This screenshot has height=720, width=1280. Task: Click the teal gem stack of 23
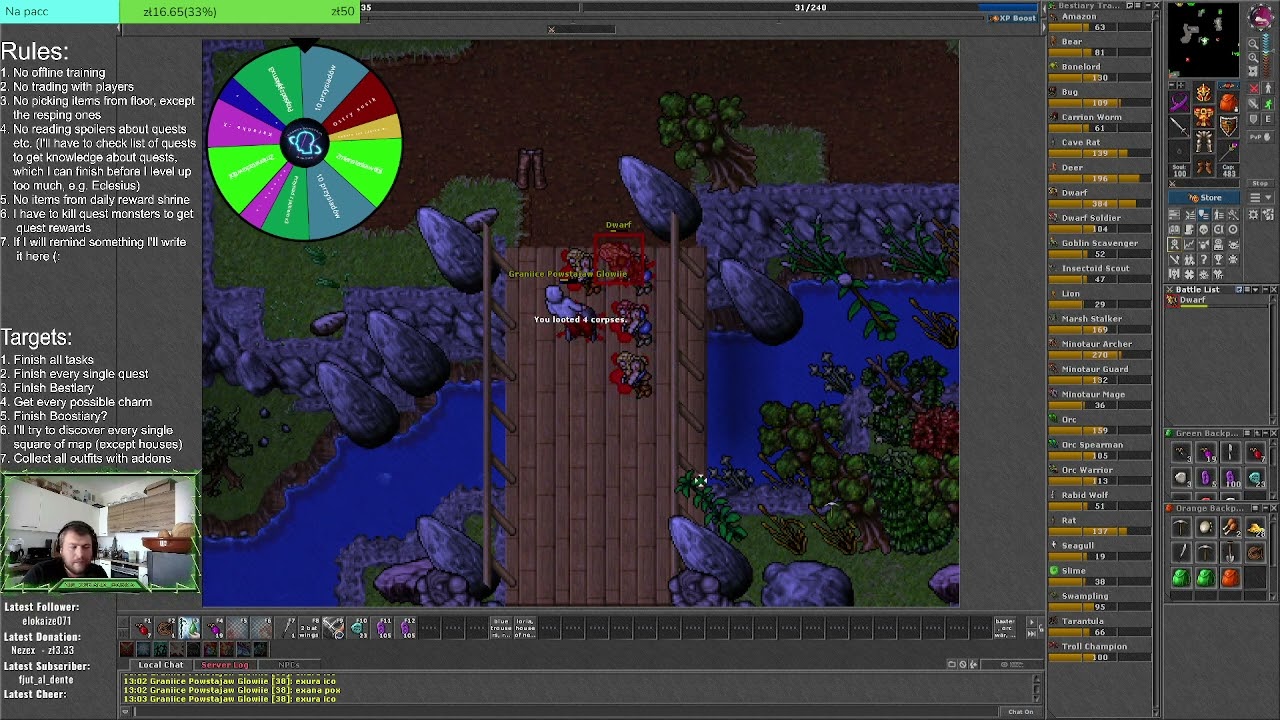(x=1255, y=479)
